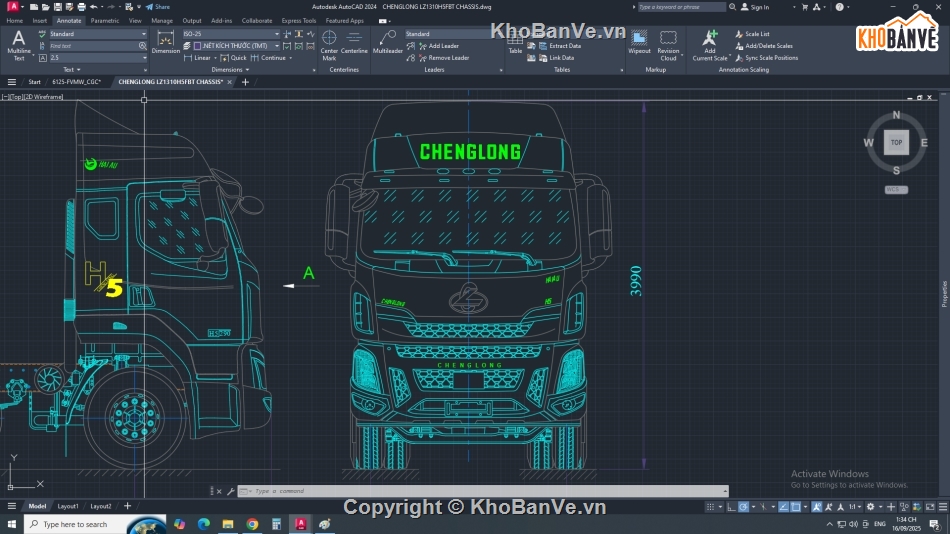The width and height of the screenshot is (950, 534).
Task: Click the Save icon in quick access toolbar
Action: (x=58, y=7)
